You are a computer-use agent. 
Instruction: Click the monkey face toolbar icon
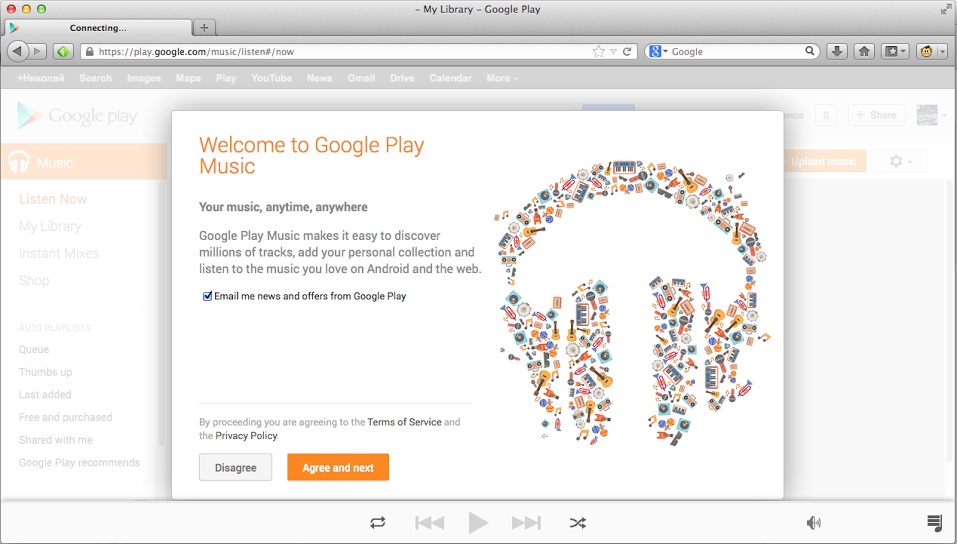click(x=926, y=51)
